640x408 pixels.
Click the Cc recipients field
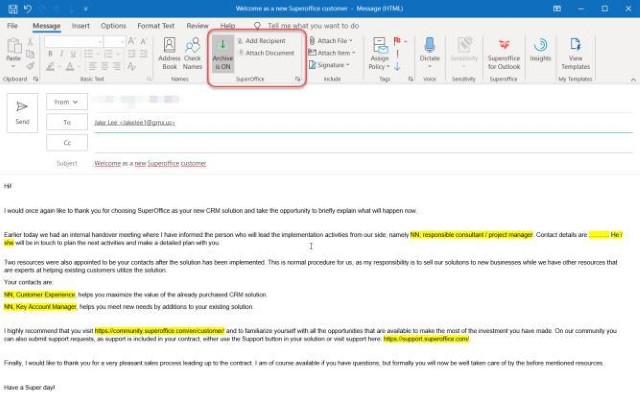point(363,143)
